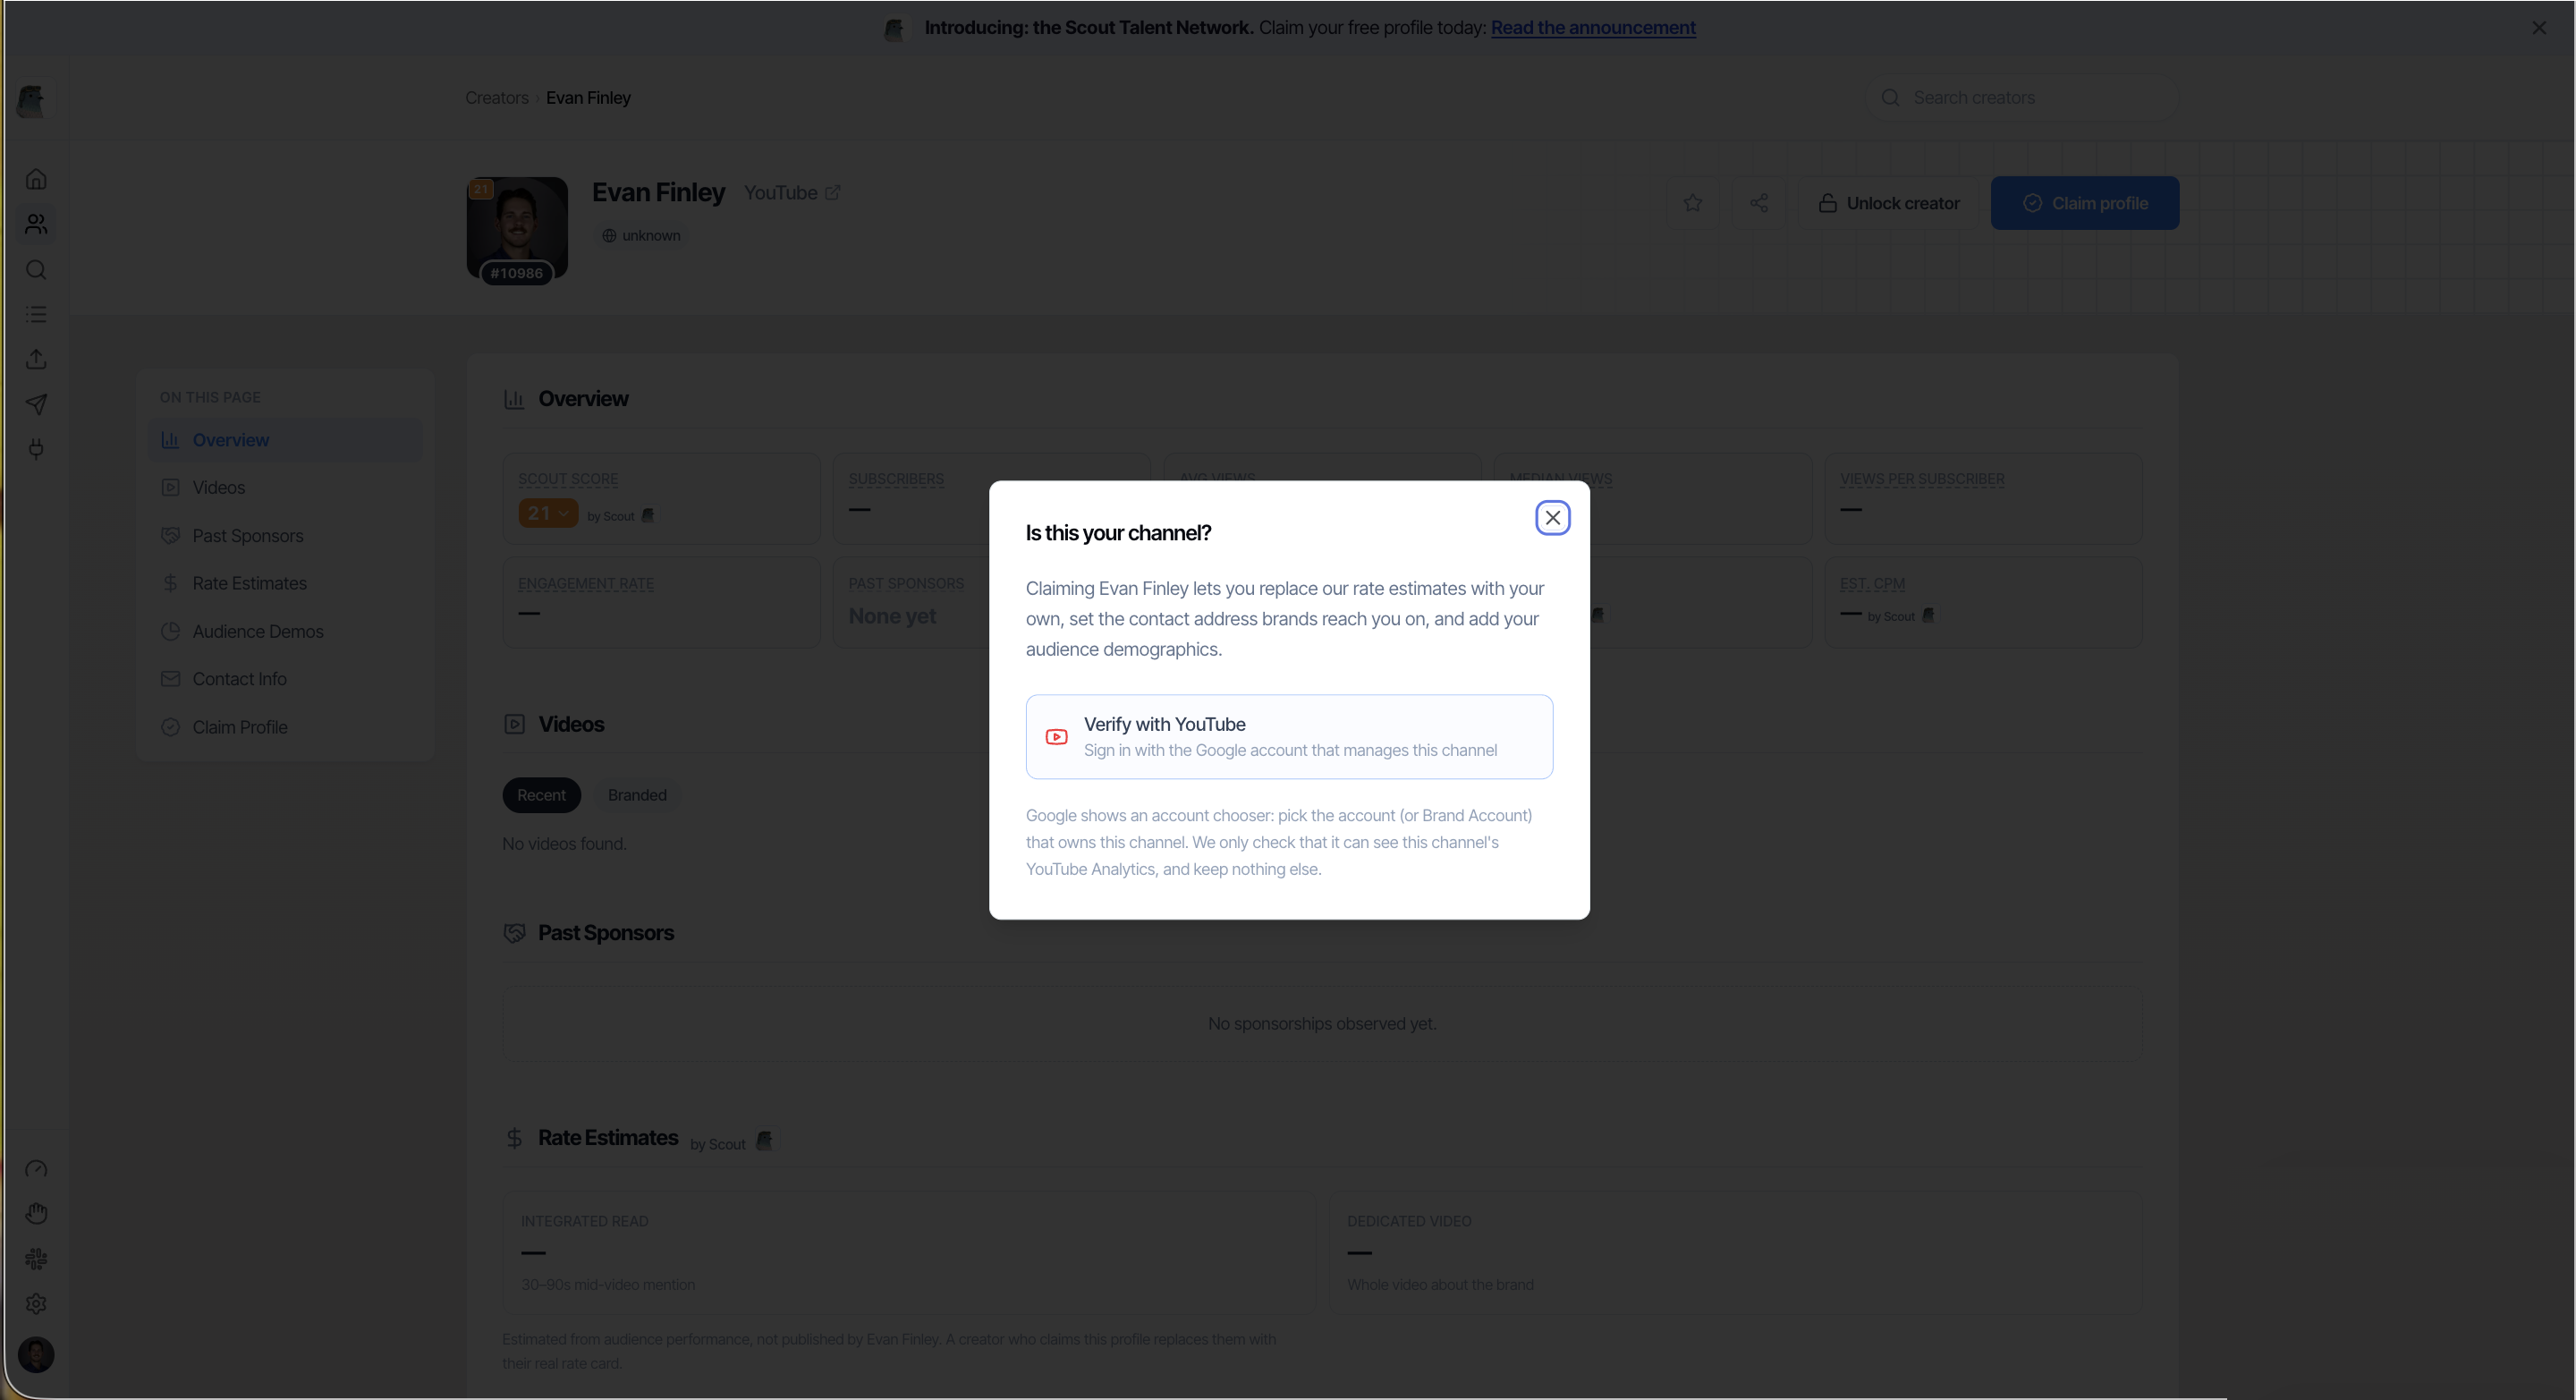Open the search icon in sidebar

pos(36,270)
